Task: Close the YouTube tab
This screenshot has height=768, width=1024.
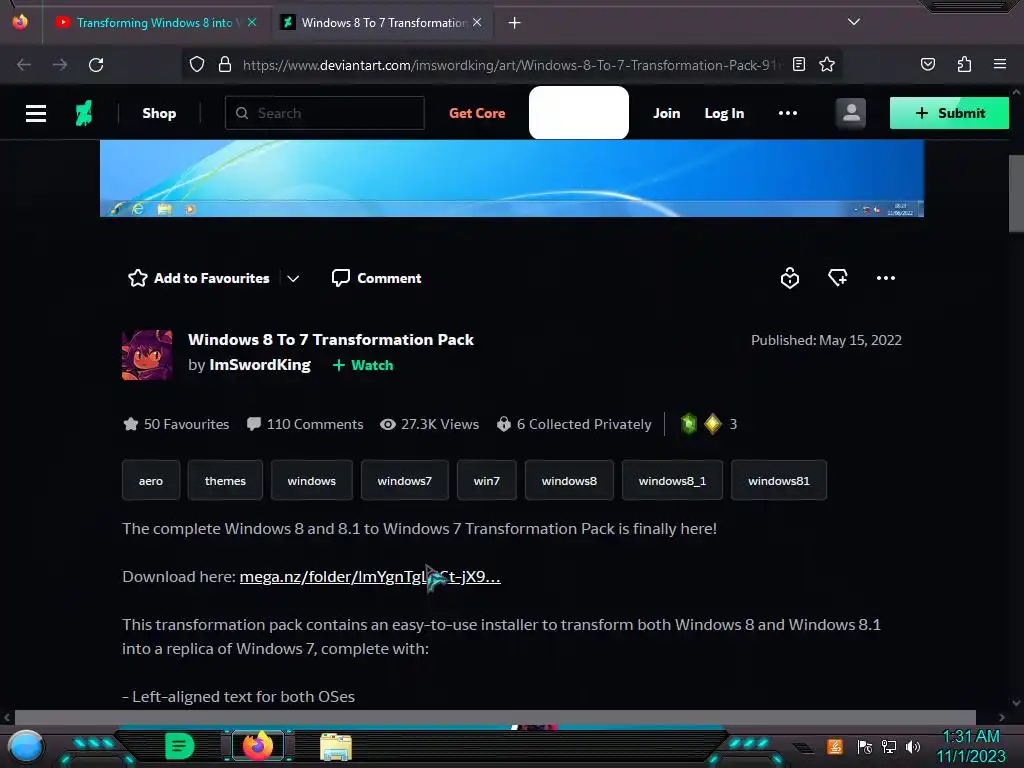Action: pos(252,23)
